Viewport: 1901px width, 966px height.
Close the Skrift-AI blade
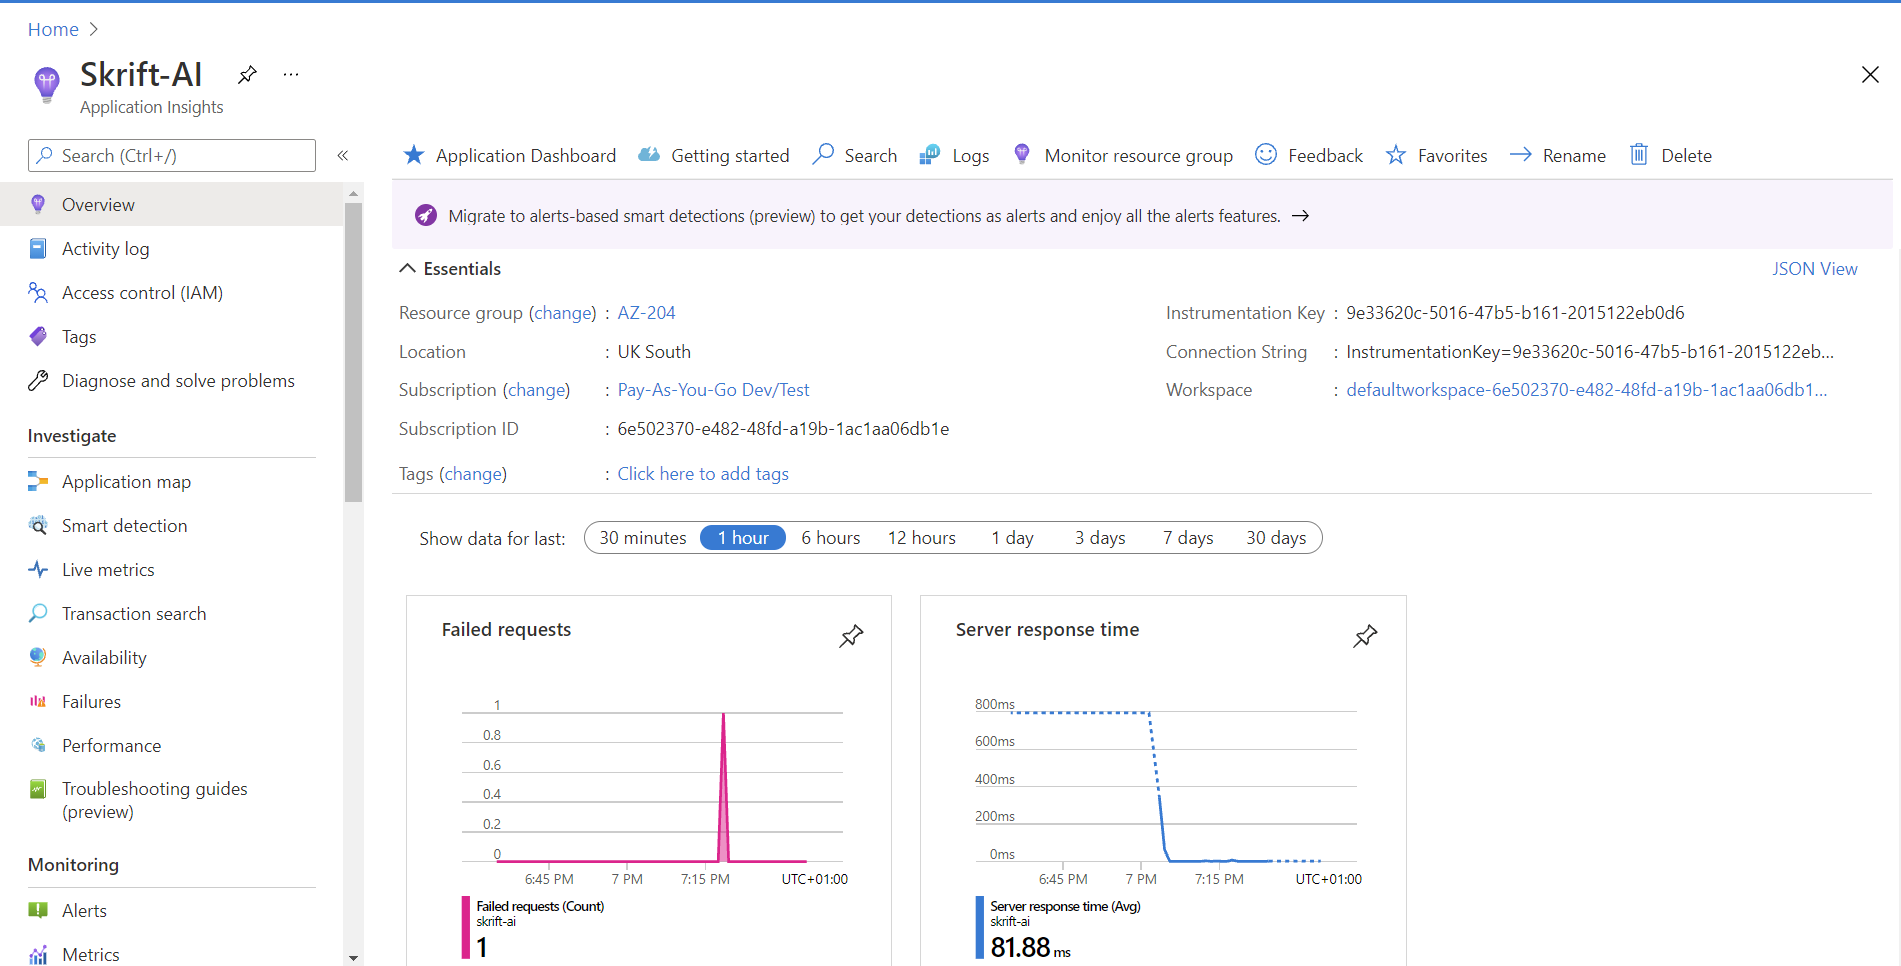point(1870,75)
